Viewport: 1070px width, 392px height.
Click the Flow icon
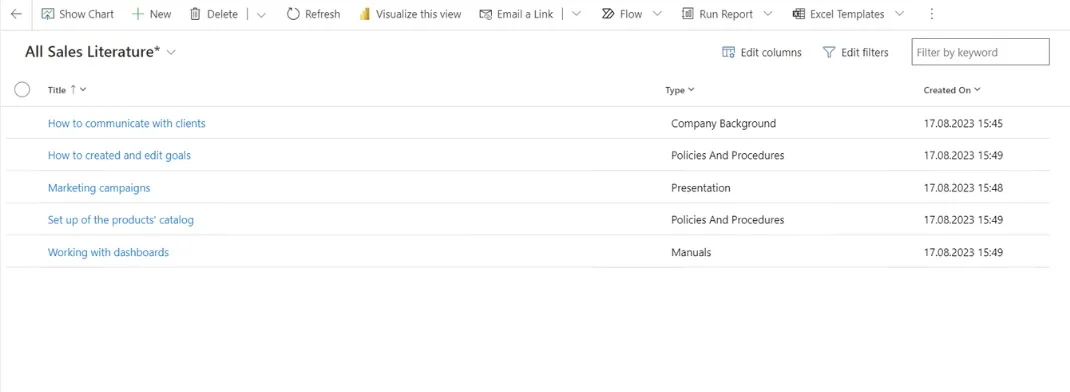[x=608, y=14]
